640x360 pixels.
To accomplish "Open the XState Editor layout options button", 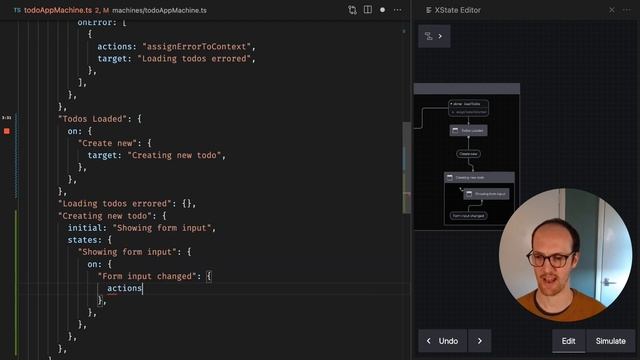I will 434,36.
